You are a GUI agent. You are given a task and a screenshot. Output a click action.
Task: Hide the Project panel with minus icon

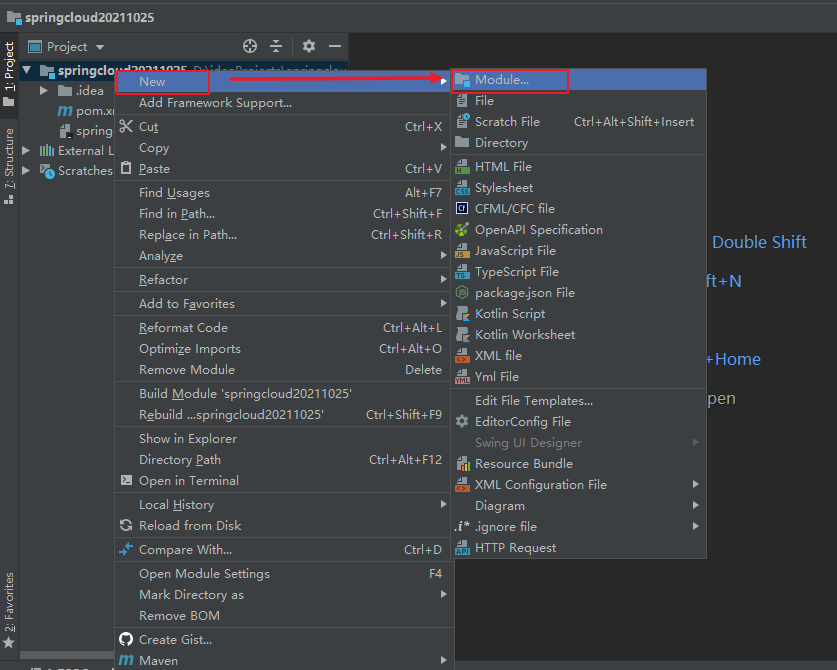(335, 46)
